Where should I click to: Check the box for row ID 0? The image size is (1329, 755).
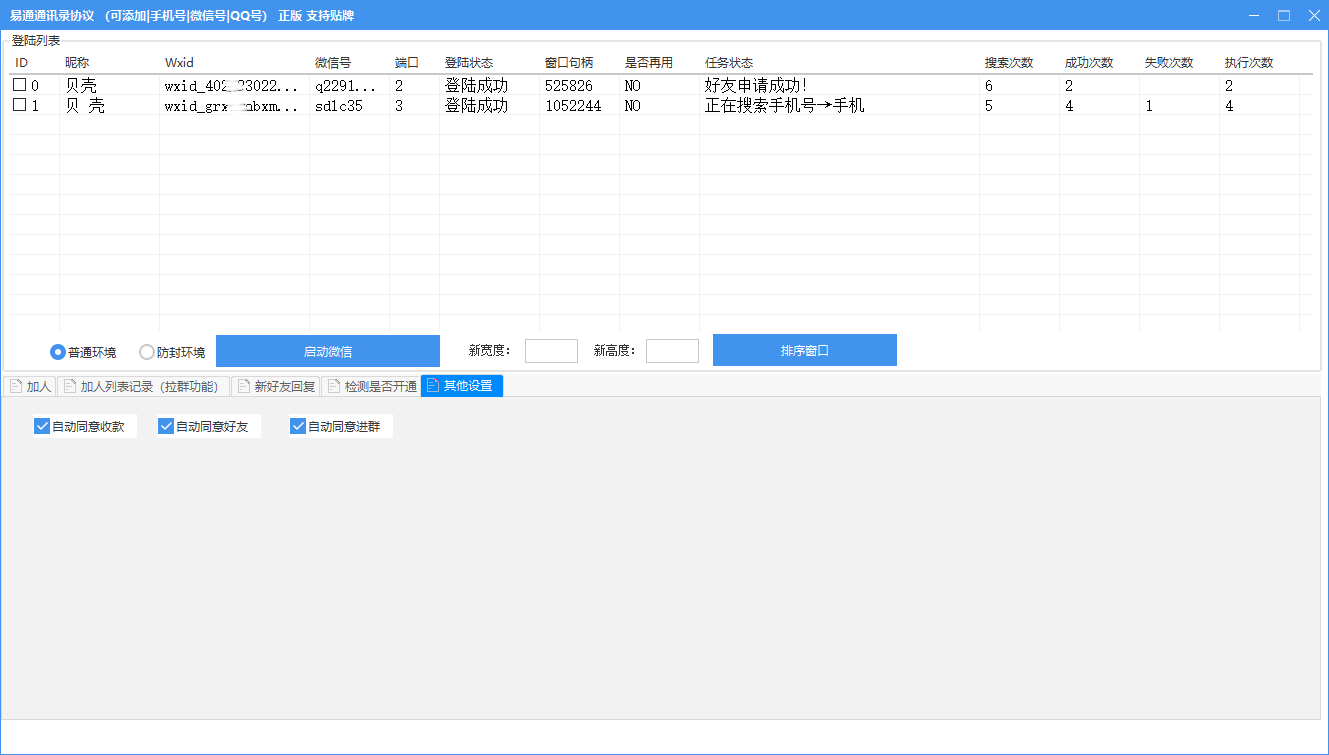pos(19,85)
